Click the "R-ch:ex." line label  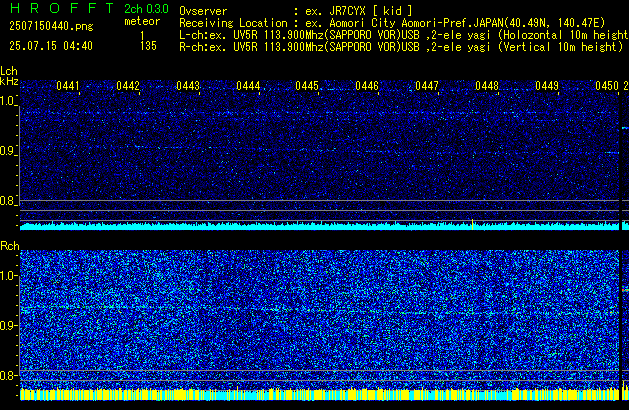203,47
